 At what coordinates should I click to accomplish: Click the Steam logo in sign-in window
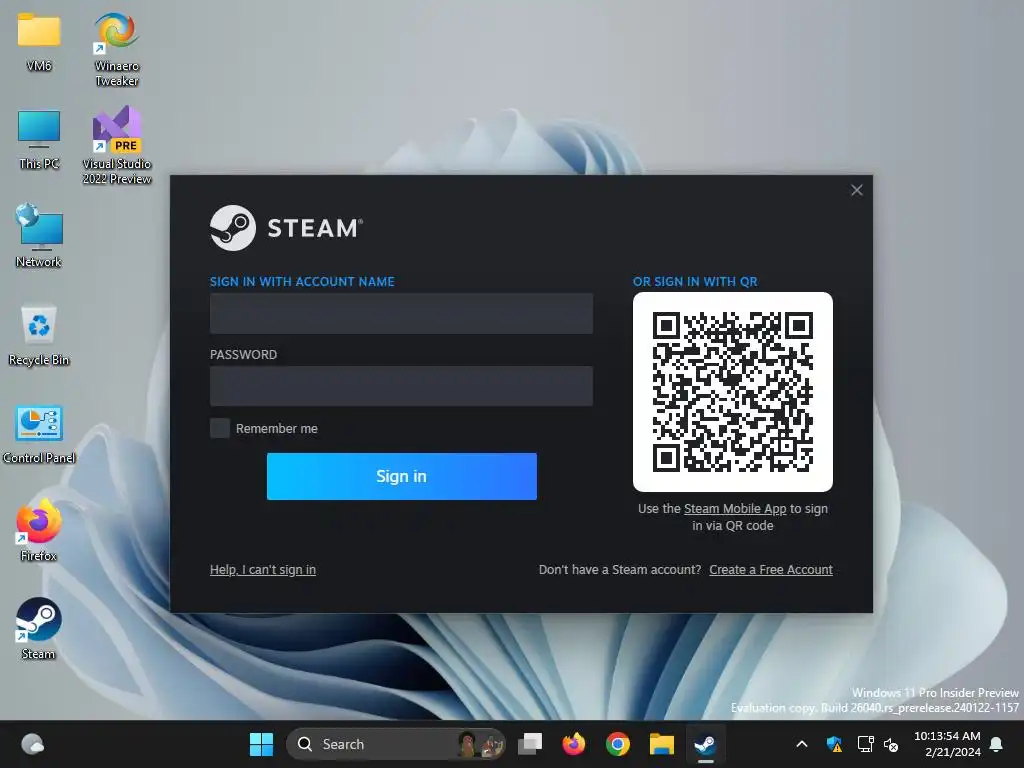(x=286, y=228)
